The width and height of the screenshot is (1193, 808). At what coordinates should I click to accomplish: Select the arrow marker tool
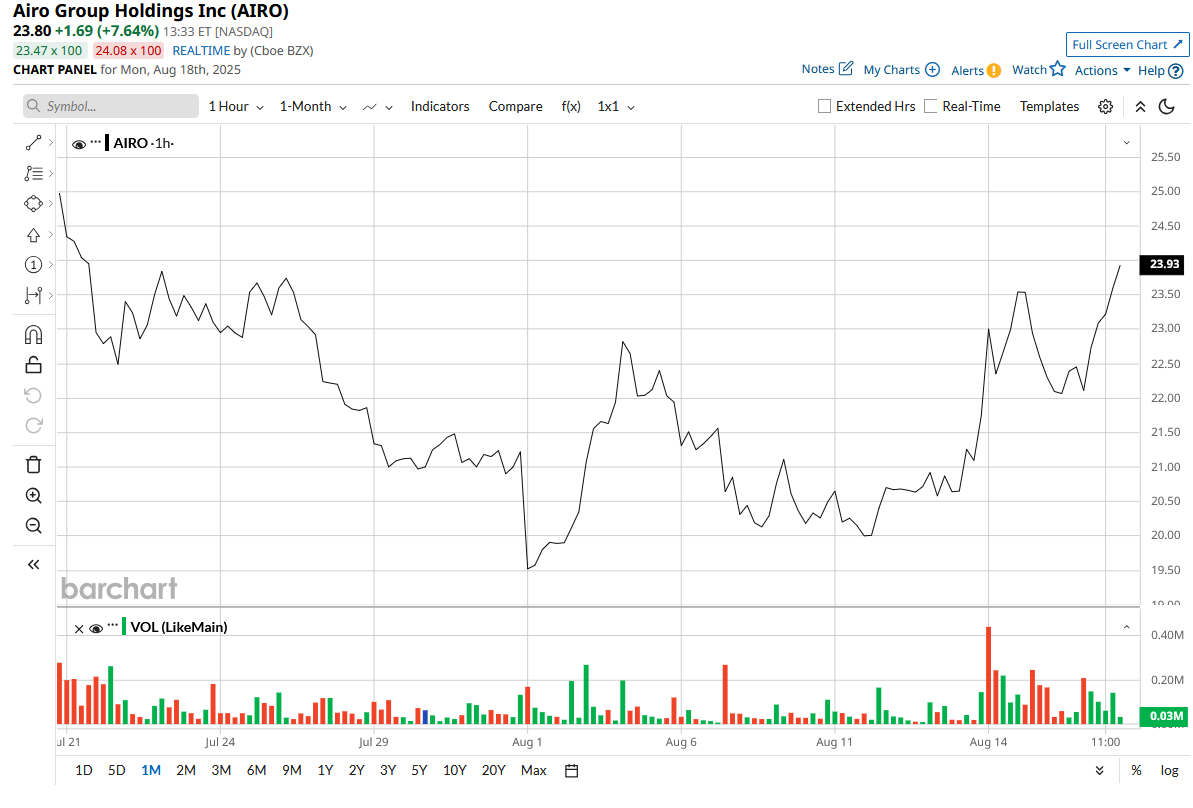point(33,234)
